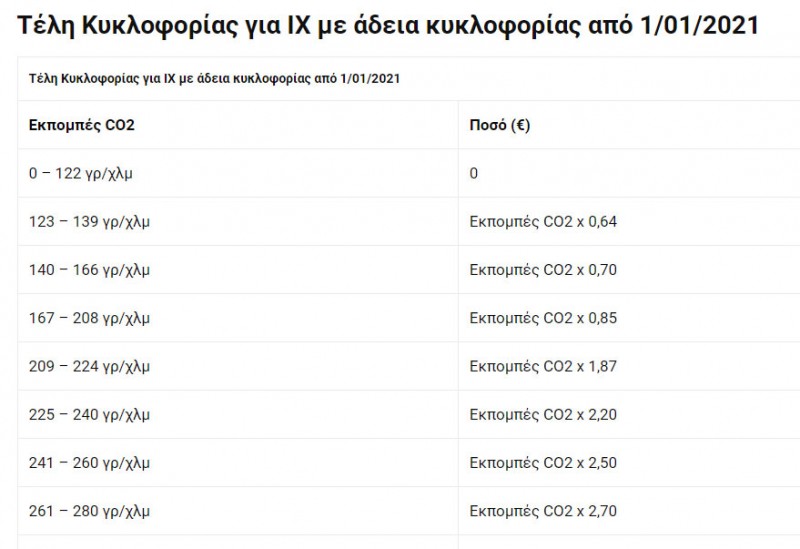
Task: Click the 'Εκπομπές CO2 x 0,64' amount cell
Action: tap(543, 222)
